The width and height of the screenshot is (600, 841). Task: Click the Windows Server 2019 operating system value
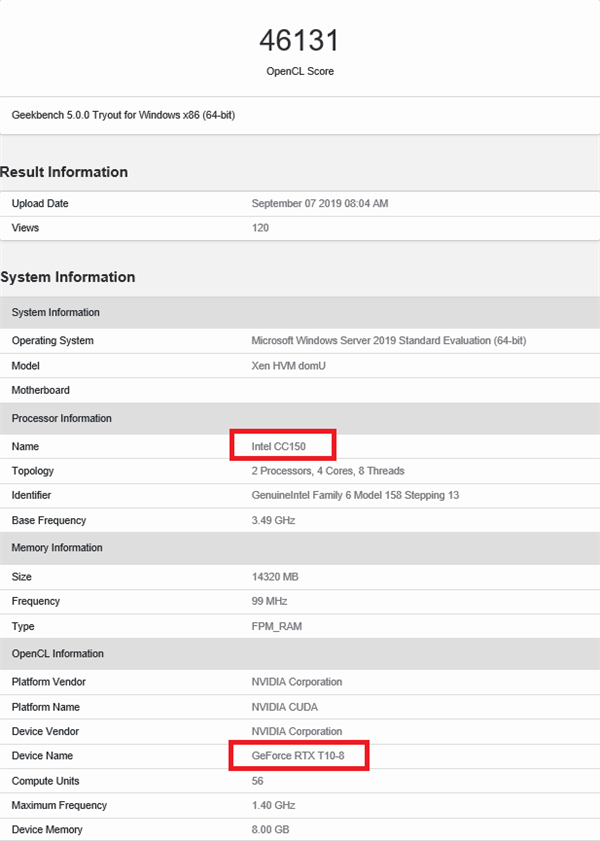pos(388,341)
